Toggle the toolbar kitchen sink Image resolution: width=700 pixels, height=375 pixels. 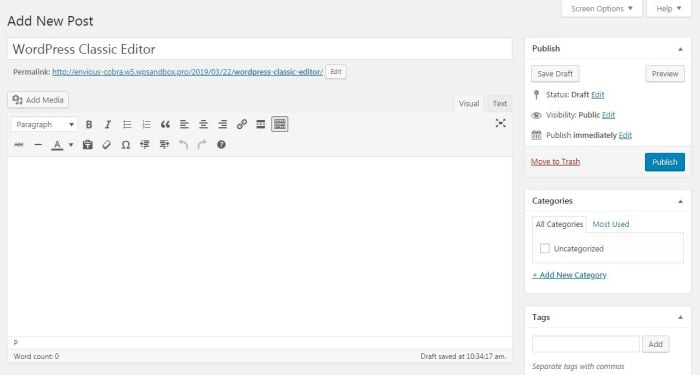[280, 125]
